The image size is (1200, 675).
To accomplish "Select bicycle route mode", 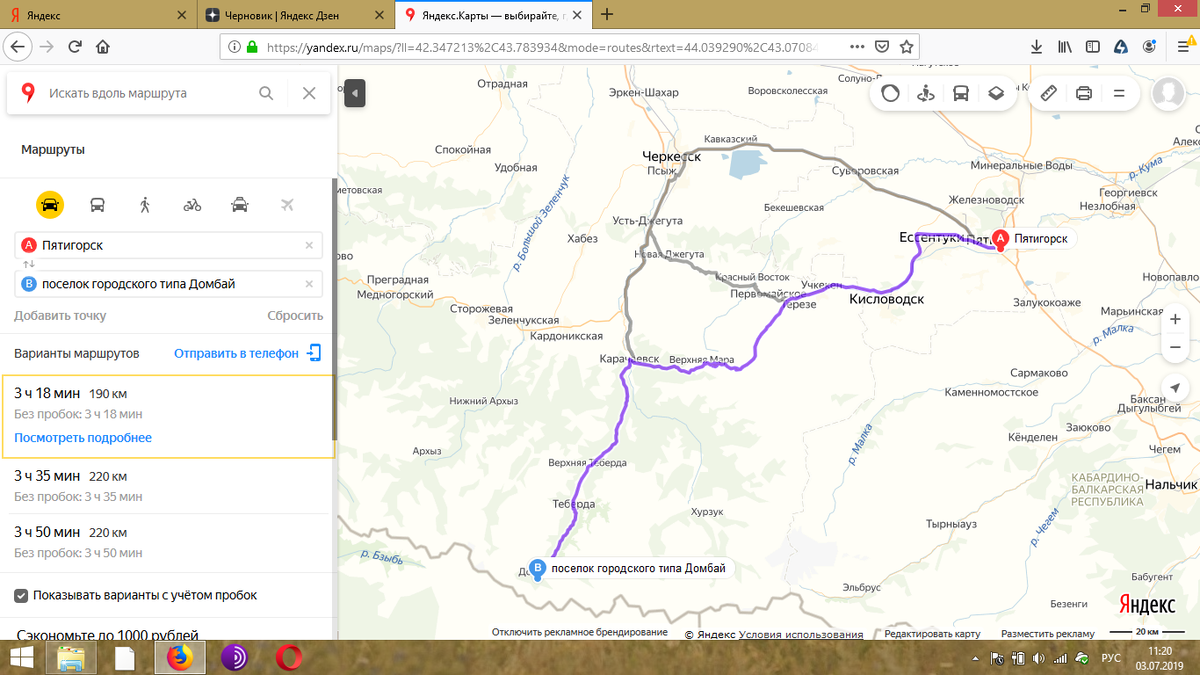I will click(192, 205).
